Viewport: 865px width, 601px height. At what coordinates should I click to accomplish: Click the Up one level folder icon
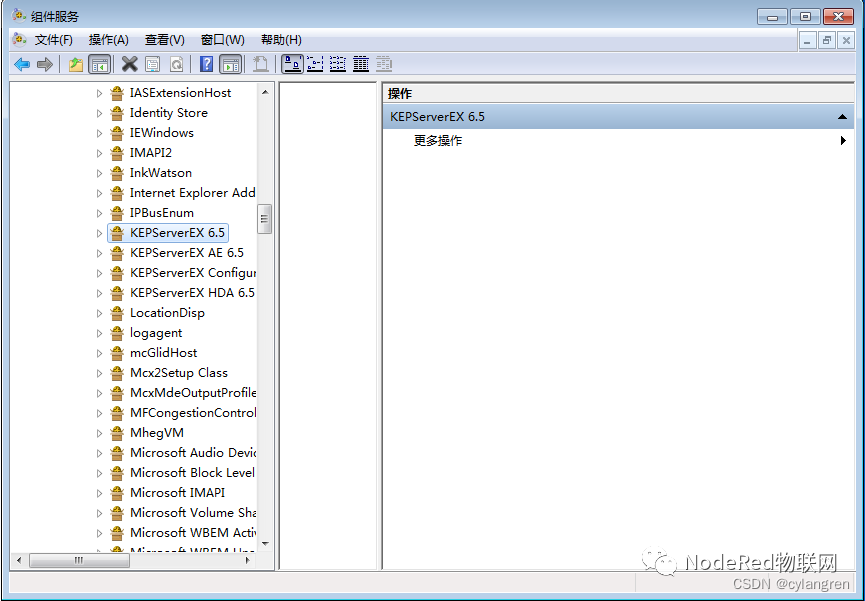(76, 65)
